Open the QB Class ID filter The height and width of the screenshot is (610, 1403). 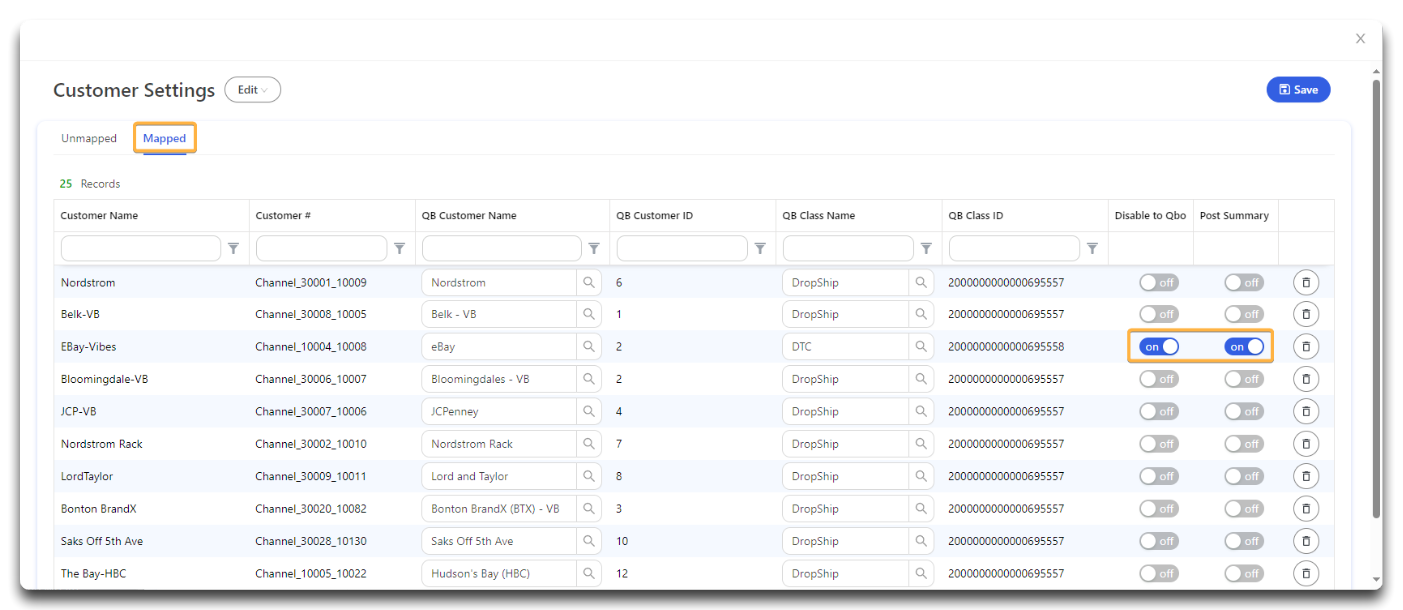pyautogui.click(x=1092, y=248)
